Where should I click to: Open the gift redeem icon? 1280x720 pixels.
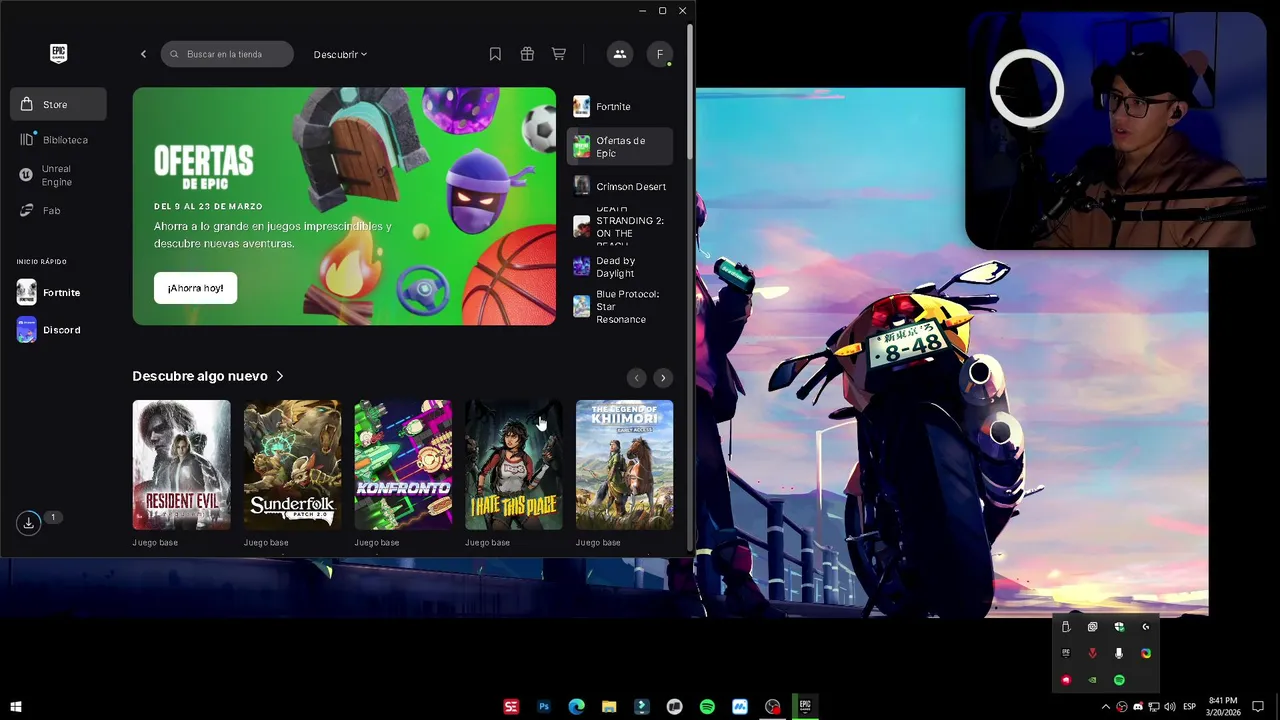pos(527,54)
